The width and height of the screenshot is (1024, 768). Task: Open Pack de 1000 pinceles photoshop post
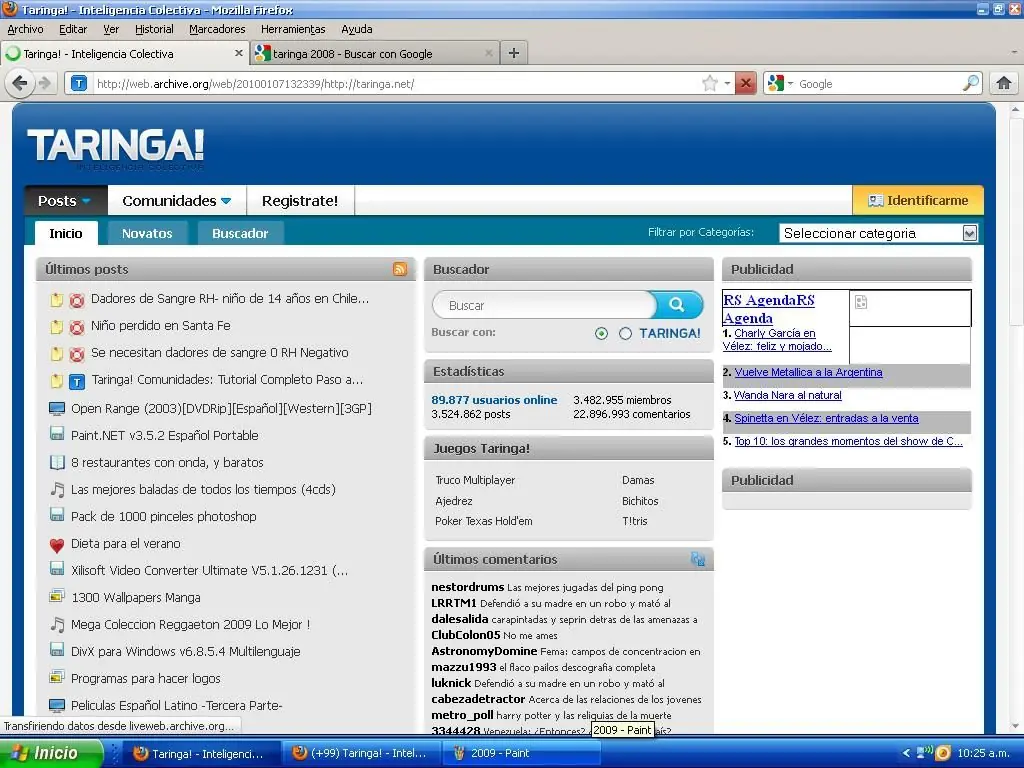[x=163, y=517]
